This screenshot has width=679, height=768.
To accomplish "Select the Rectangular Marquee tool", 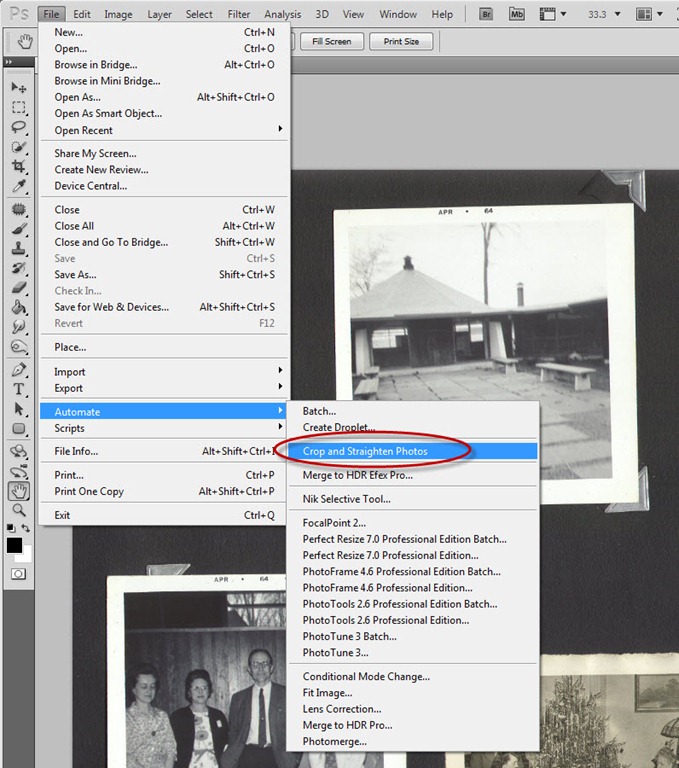I will coord(19,107).
